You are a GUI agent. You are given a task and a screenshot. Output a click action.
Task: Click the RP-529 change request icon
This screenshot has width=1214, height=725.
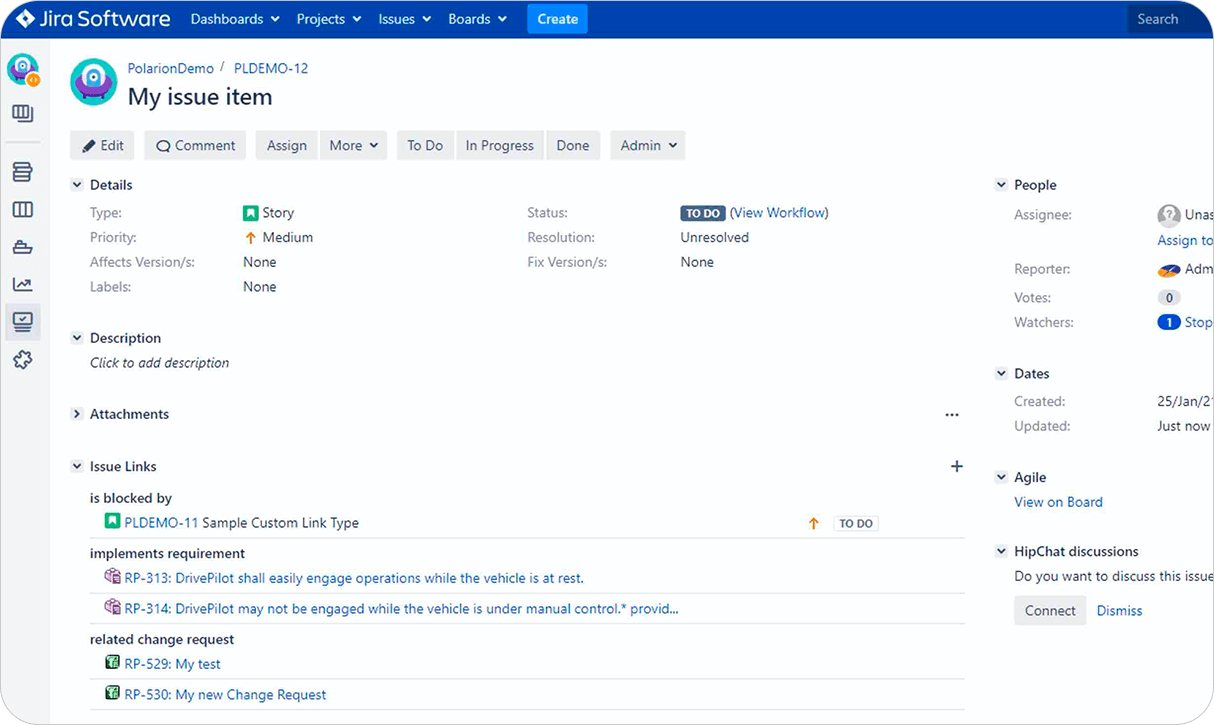pyautogui.click(x=112, y=663)
